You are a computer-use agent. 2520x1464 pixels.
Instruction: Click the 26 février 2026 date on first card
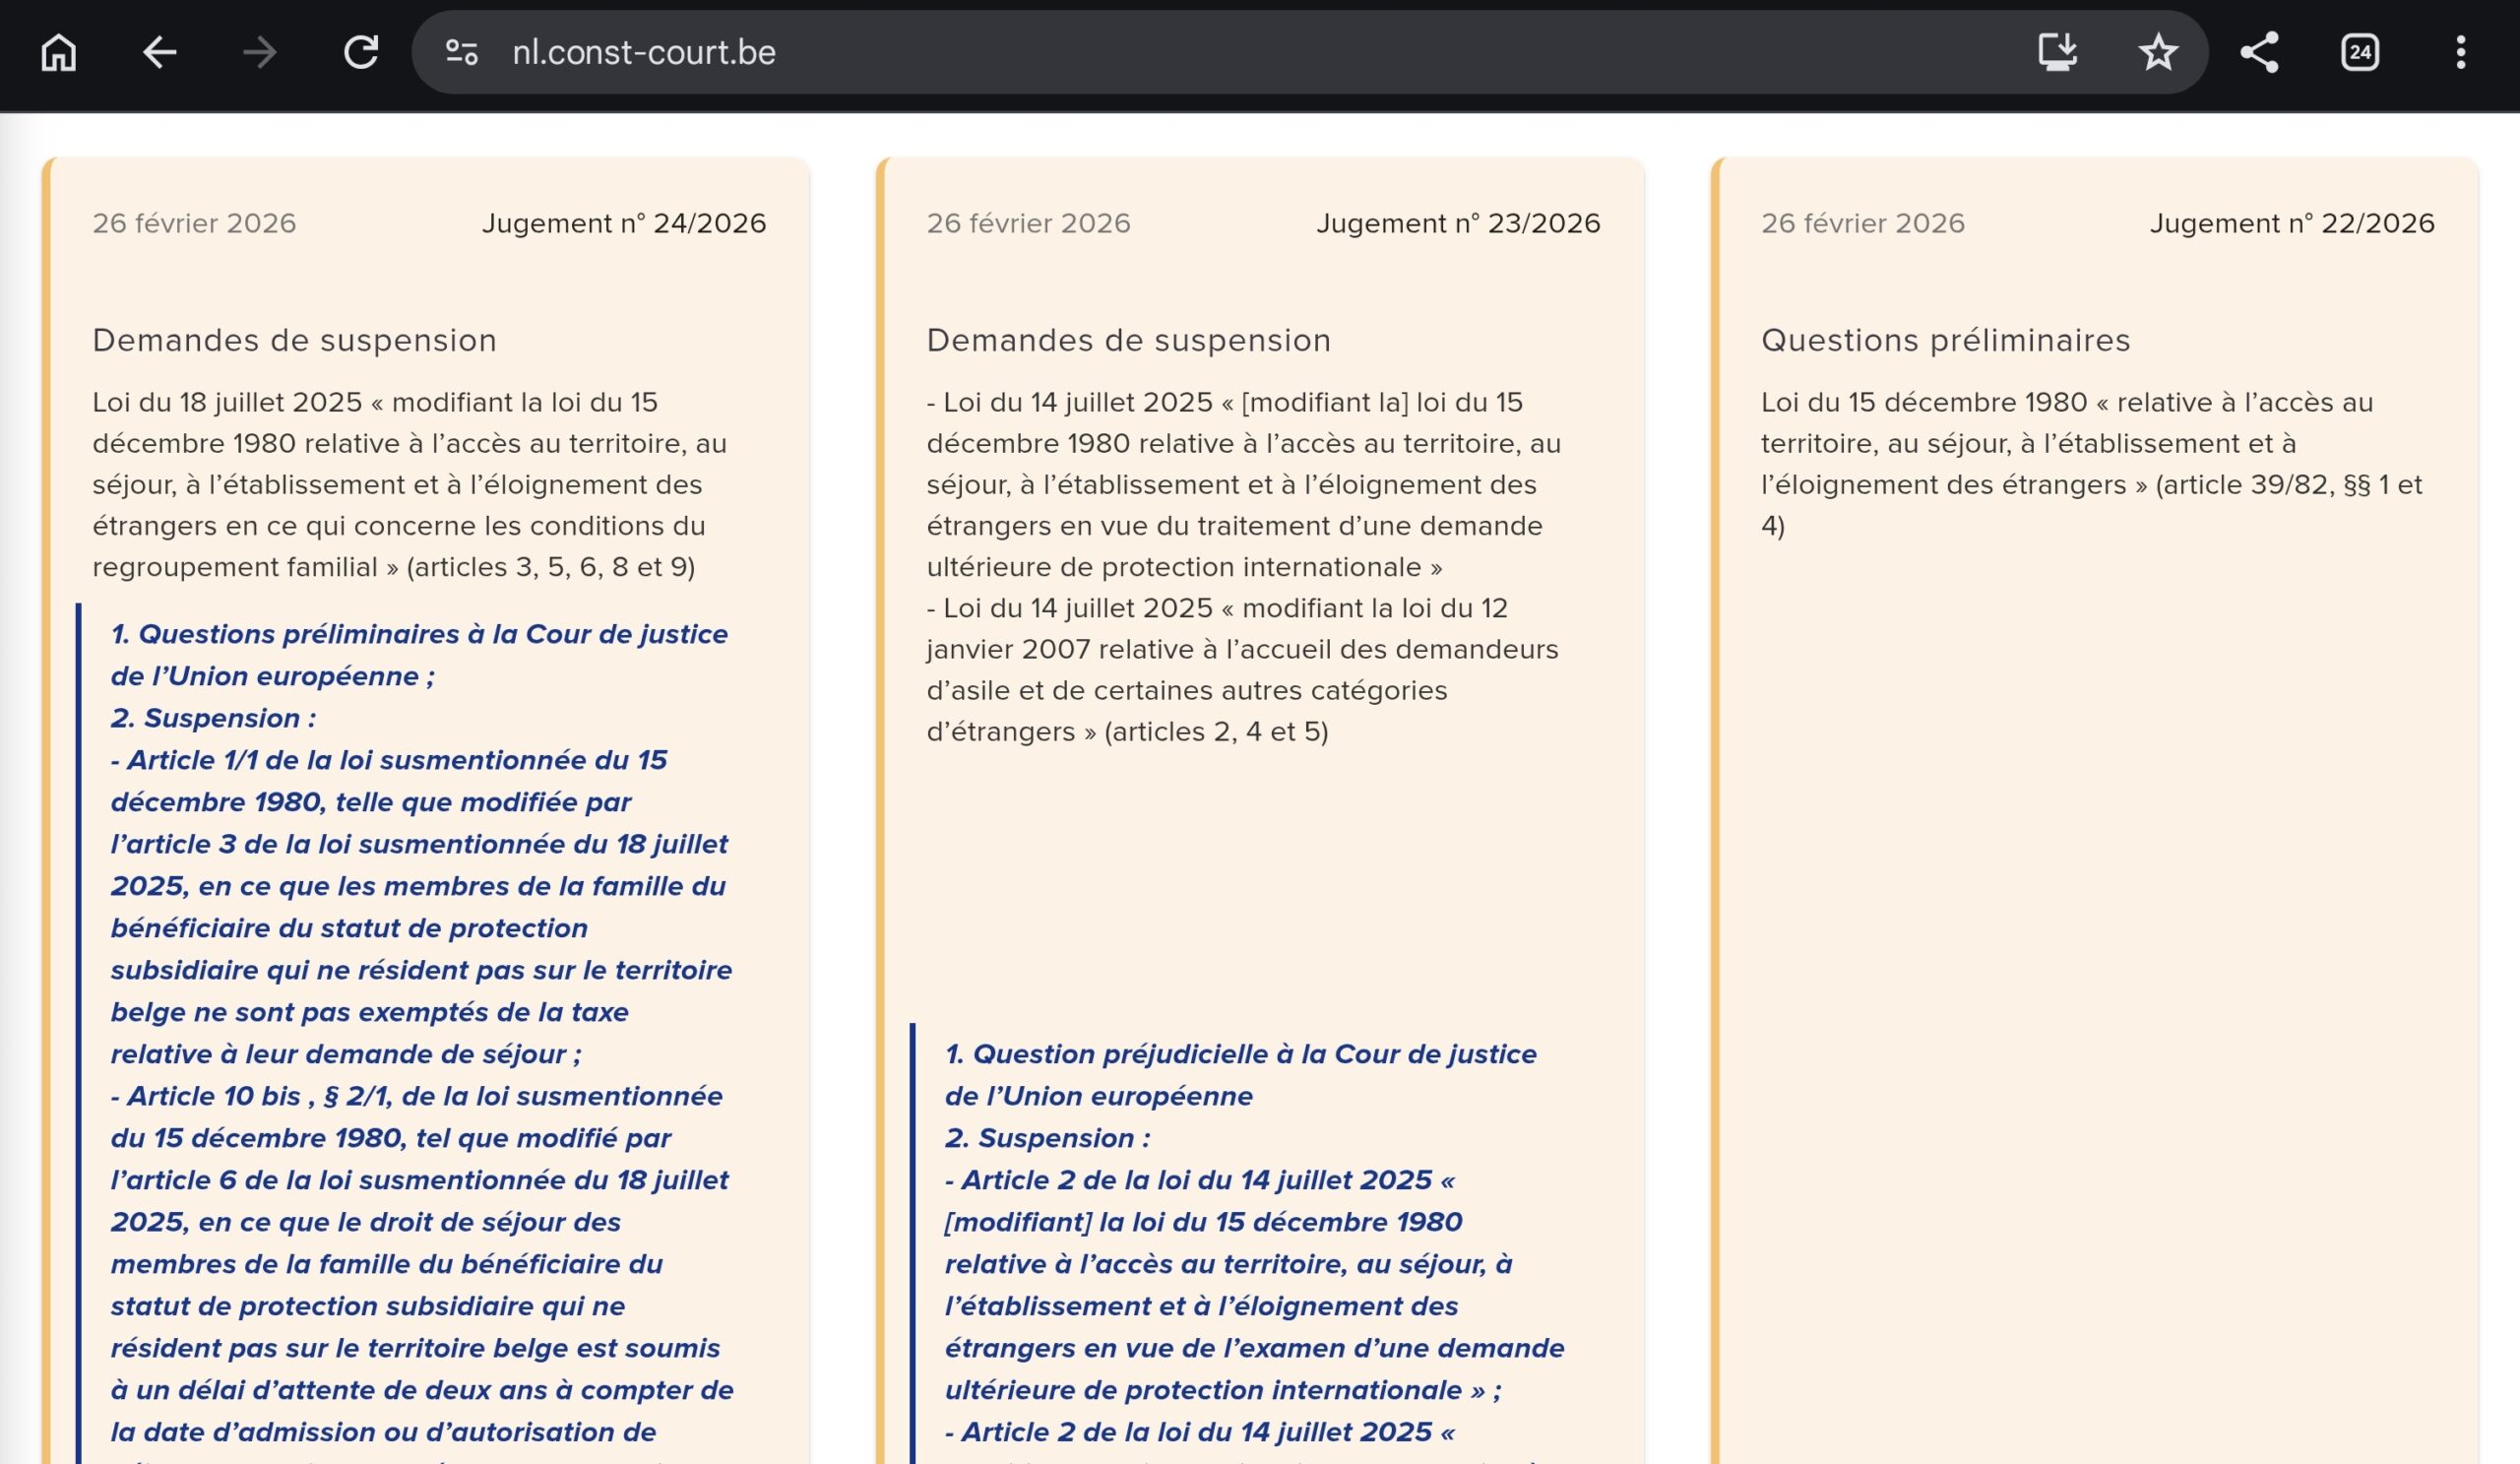pyautogui.click(x=194, y=223)
